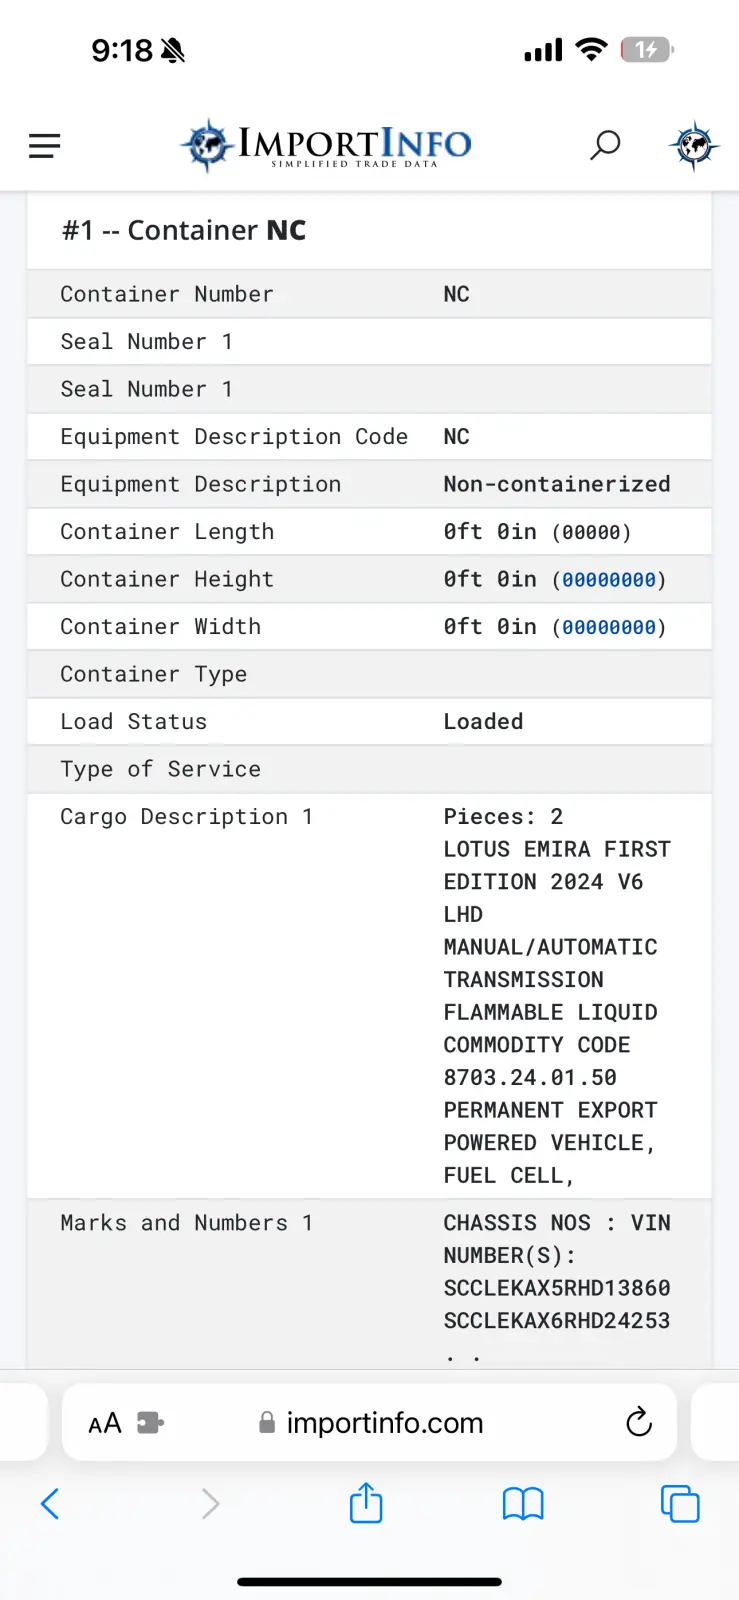Image resolution: width=739 pixels, height=1600 pixels.
Task: Tap VIN SCCLEKAX5RHD13860 text
Action: (556, 1288)
